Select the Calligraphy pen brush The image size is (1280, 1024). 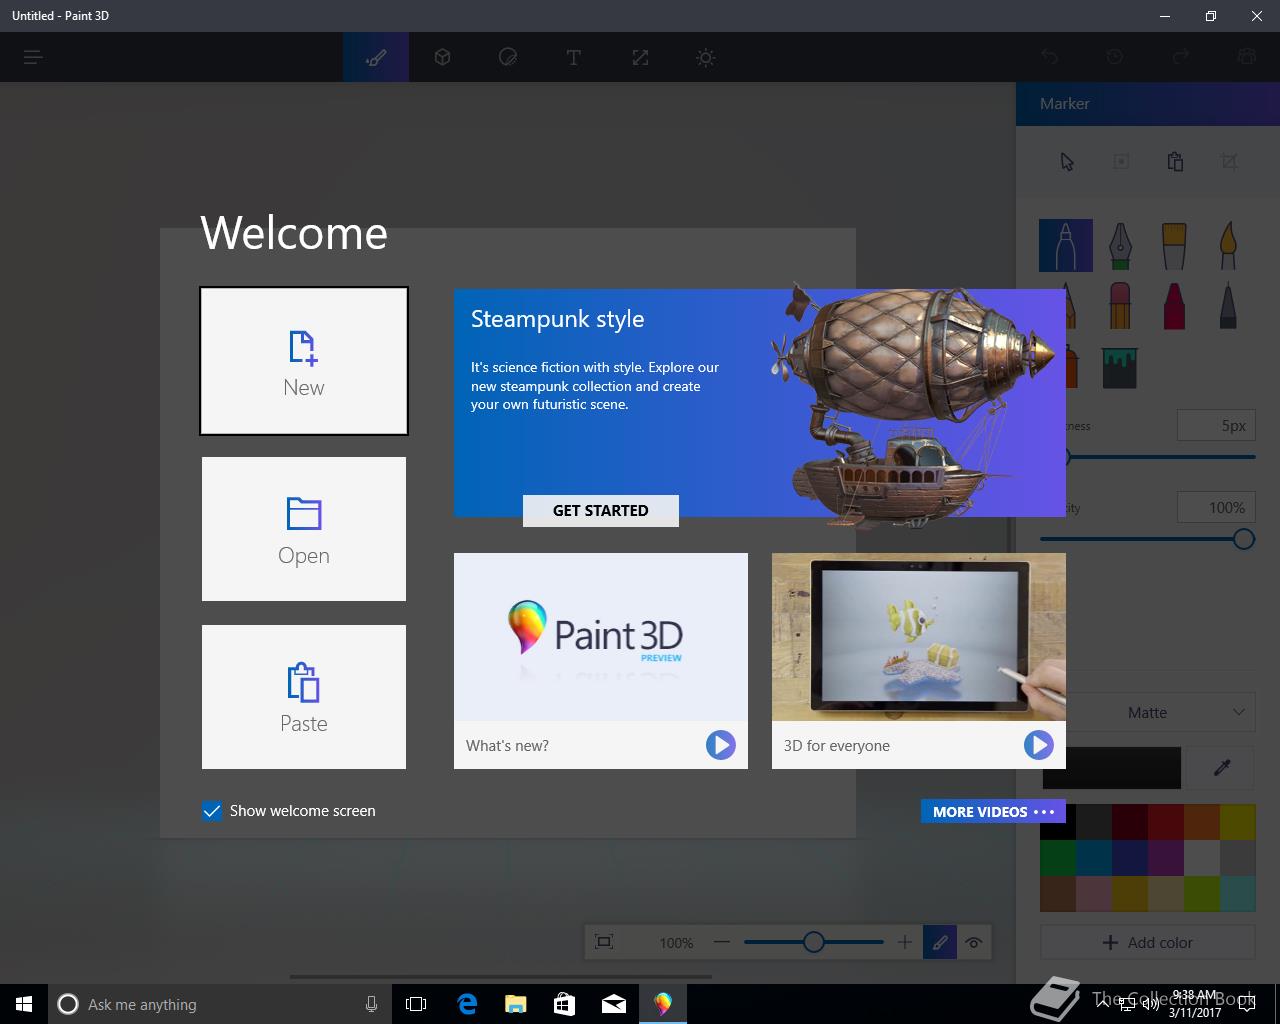(1120, 246)
